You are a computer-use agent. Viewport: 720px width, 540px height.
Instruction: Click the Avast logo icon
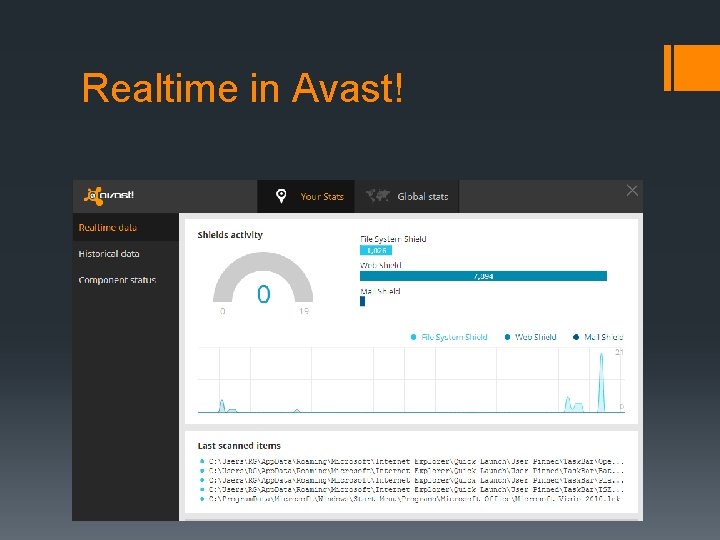click(x=109, y=196)
